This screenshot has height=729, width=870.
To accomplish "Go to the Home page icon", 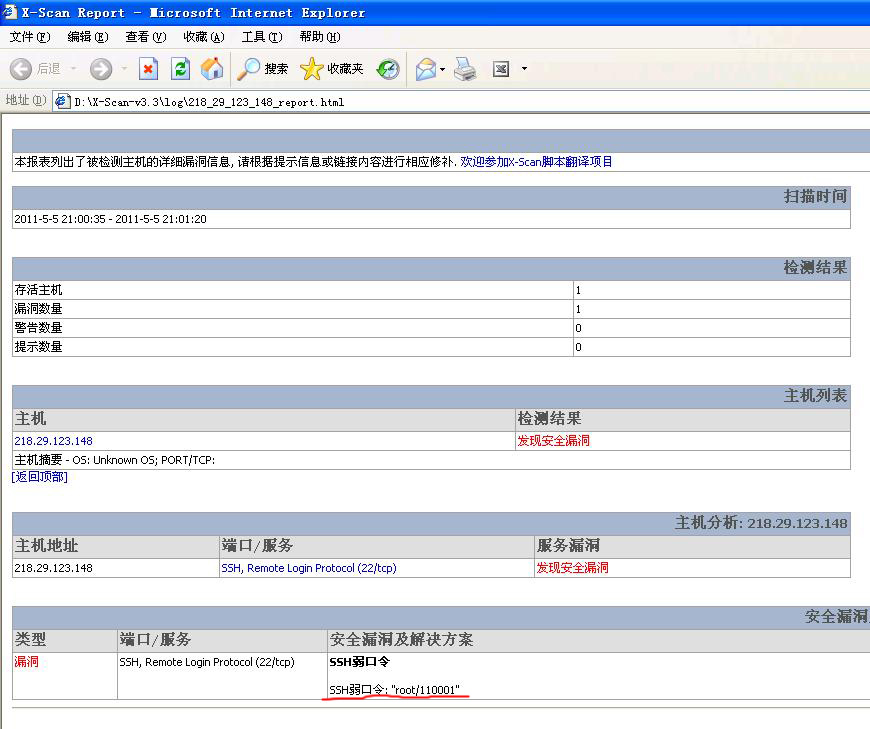I will point(212,68).
